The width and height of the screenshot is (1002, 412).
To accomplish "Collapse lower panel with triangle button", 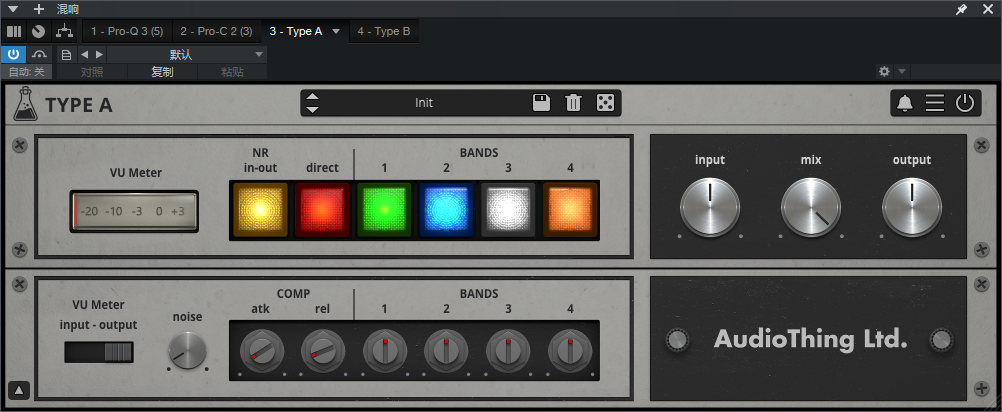I will (x=19, y=390).
